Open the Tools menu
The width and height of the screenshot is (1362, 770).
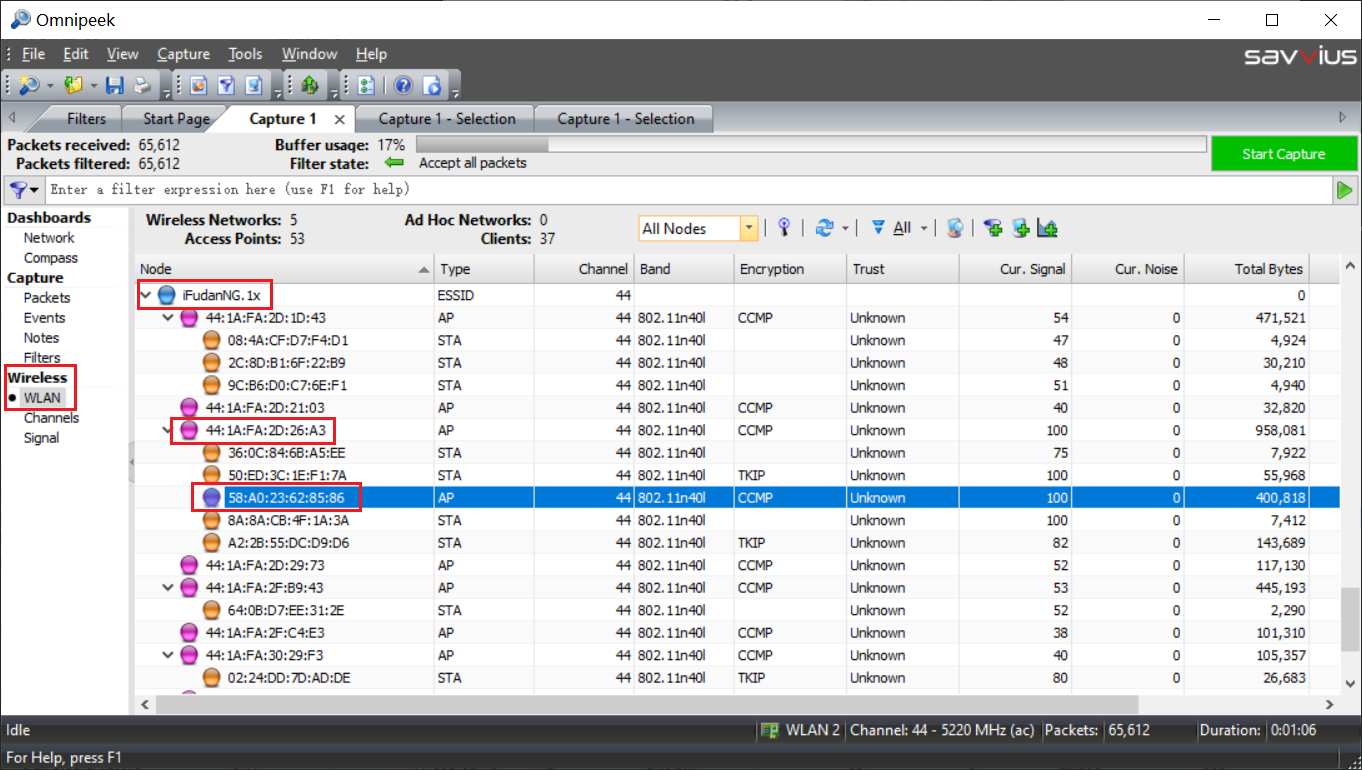(245, 54)
